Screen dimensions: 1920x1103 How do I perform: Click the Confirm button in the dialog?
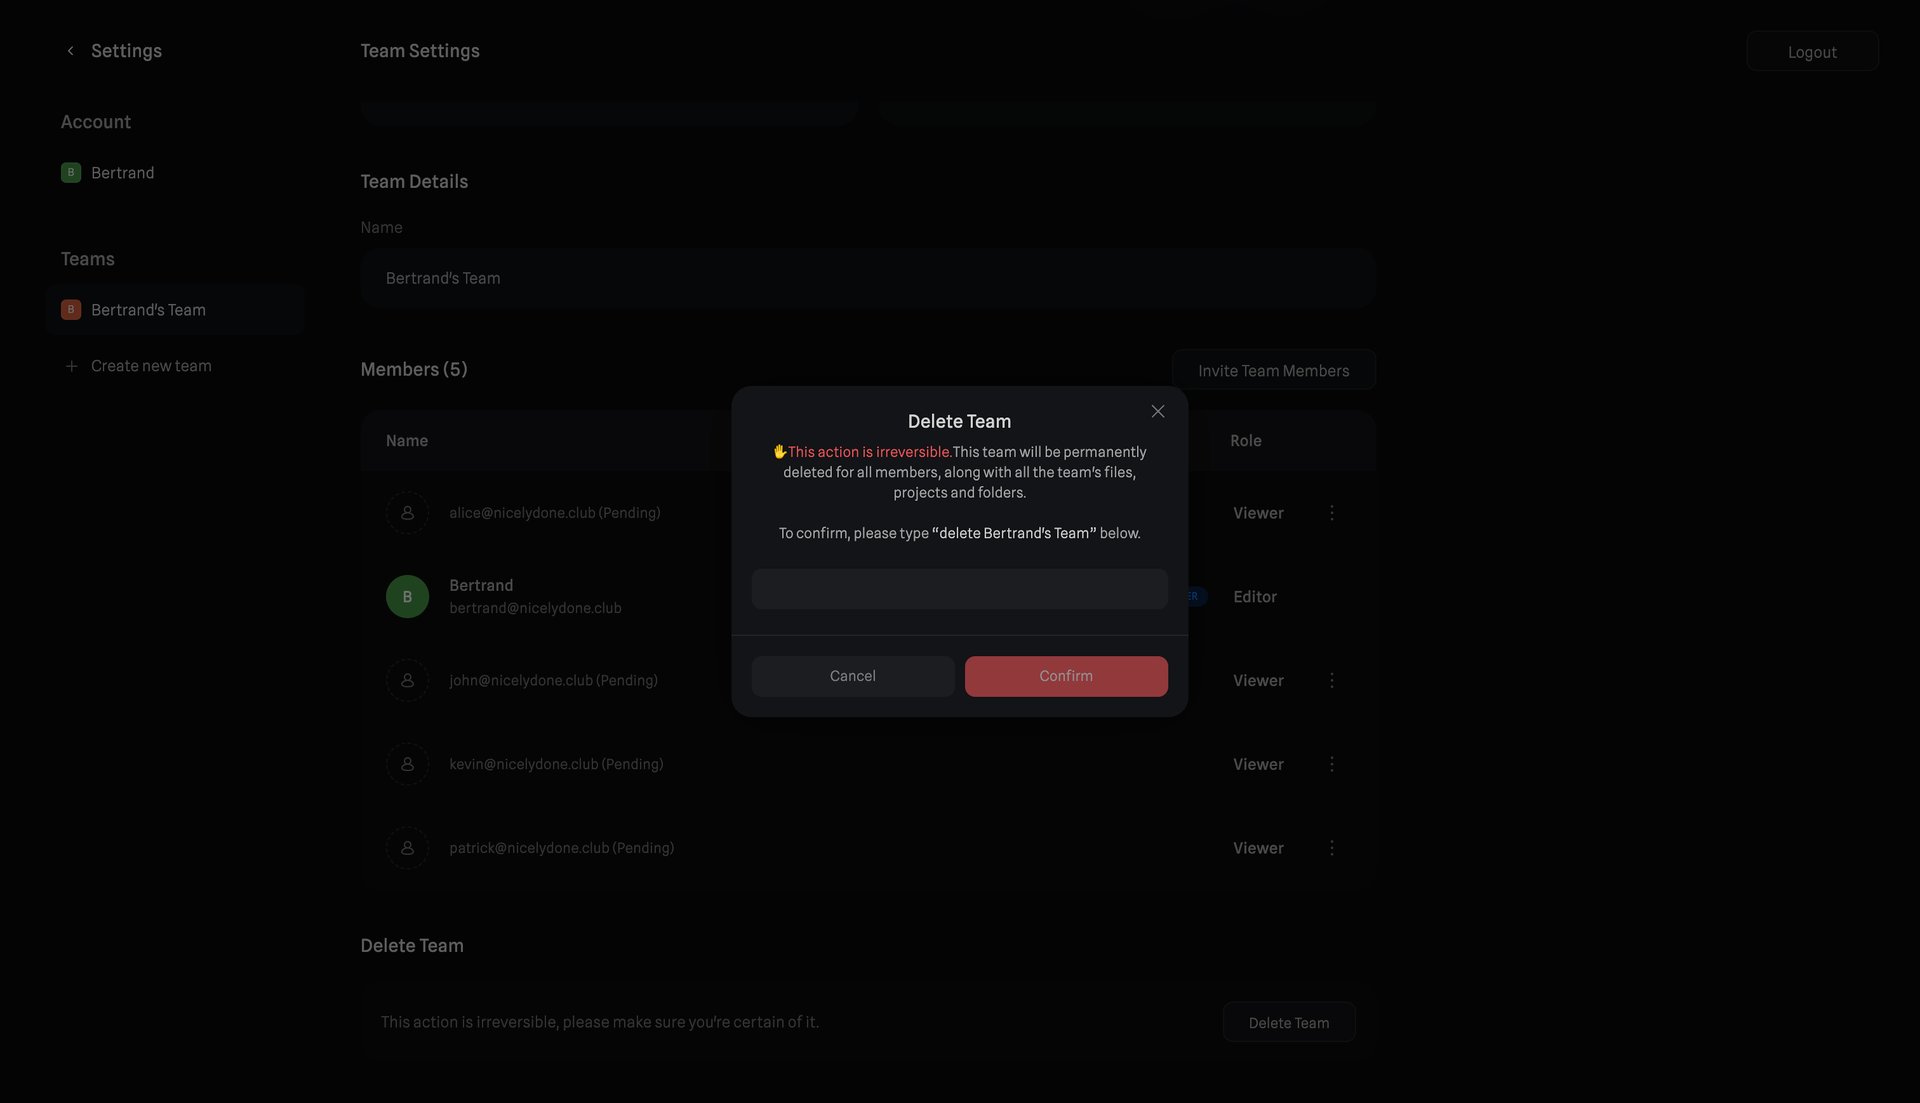coord(1065,676)
